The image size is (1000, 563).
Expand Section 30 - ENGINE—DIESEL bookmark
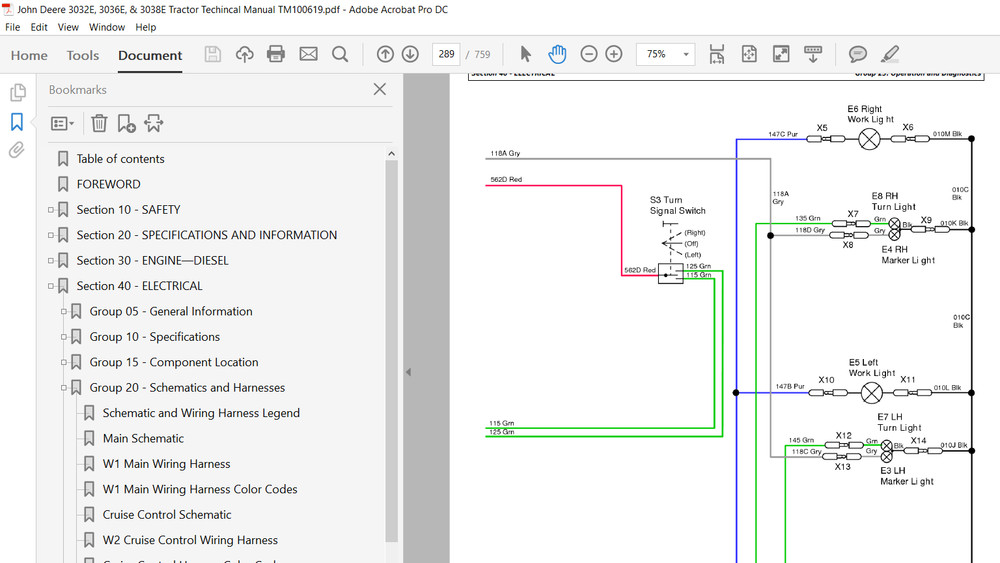pyautogui.click(x=51, y=261)
